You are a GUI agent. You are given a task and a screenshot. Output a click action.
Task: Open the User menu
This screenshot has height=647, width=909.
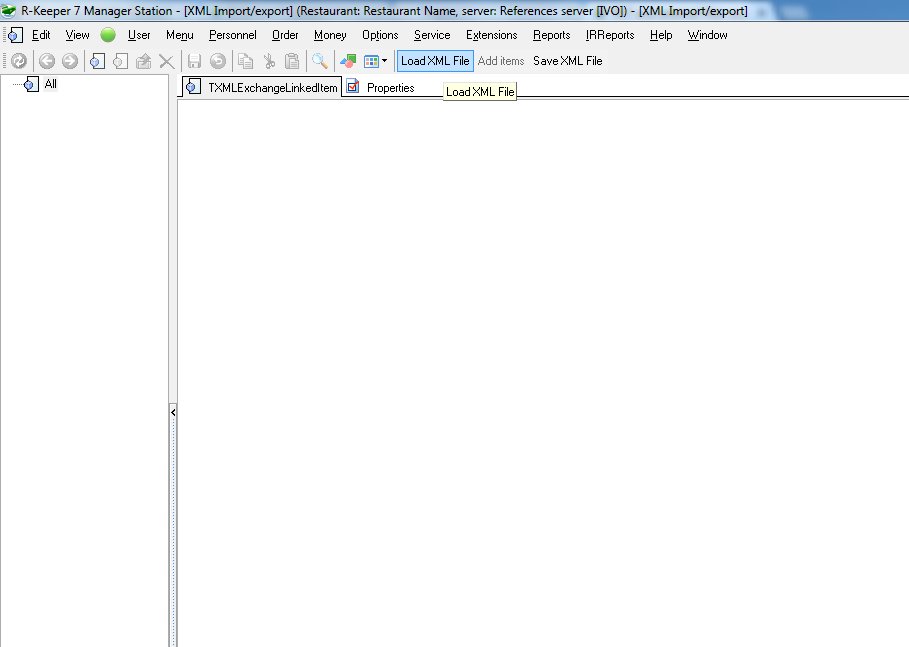click(x=139, y=35)
